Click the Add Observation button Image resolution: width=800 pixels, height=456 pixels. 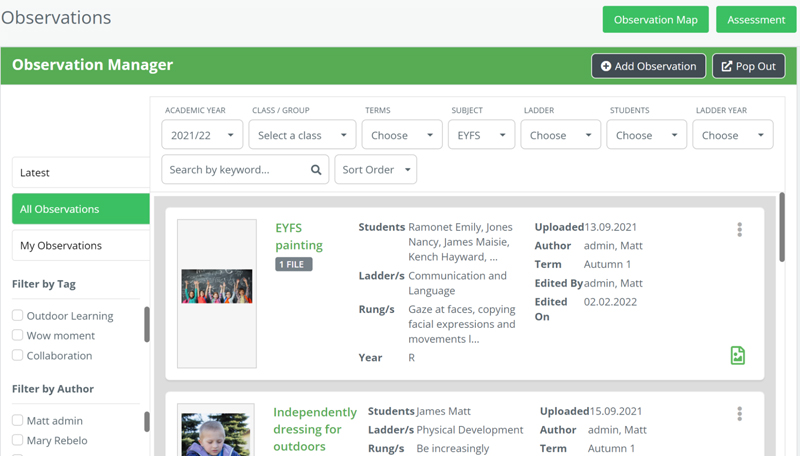click(x=648, y=66)
